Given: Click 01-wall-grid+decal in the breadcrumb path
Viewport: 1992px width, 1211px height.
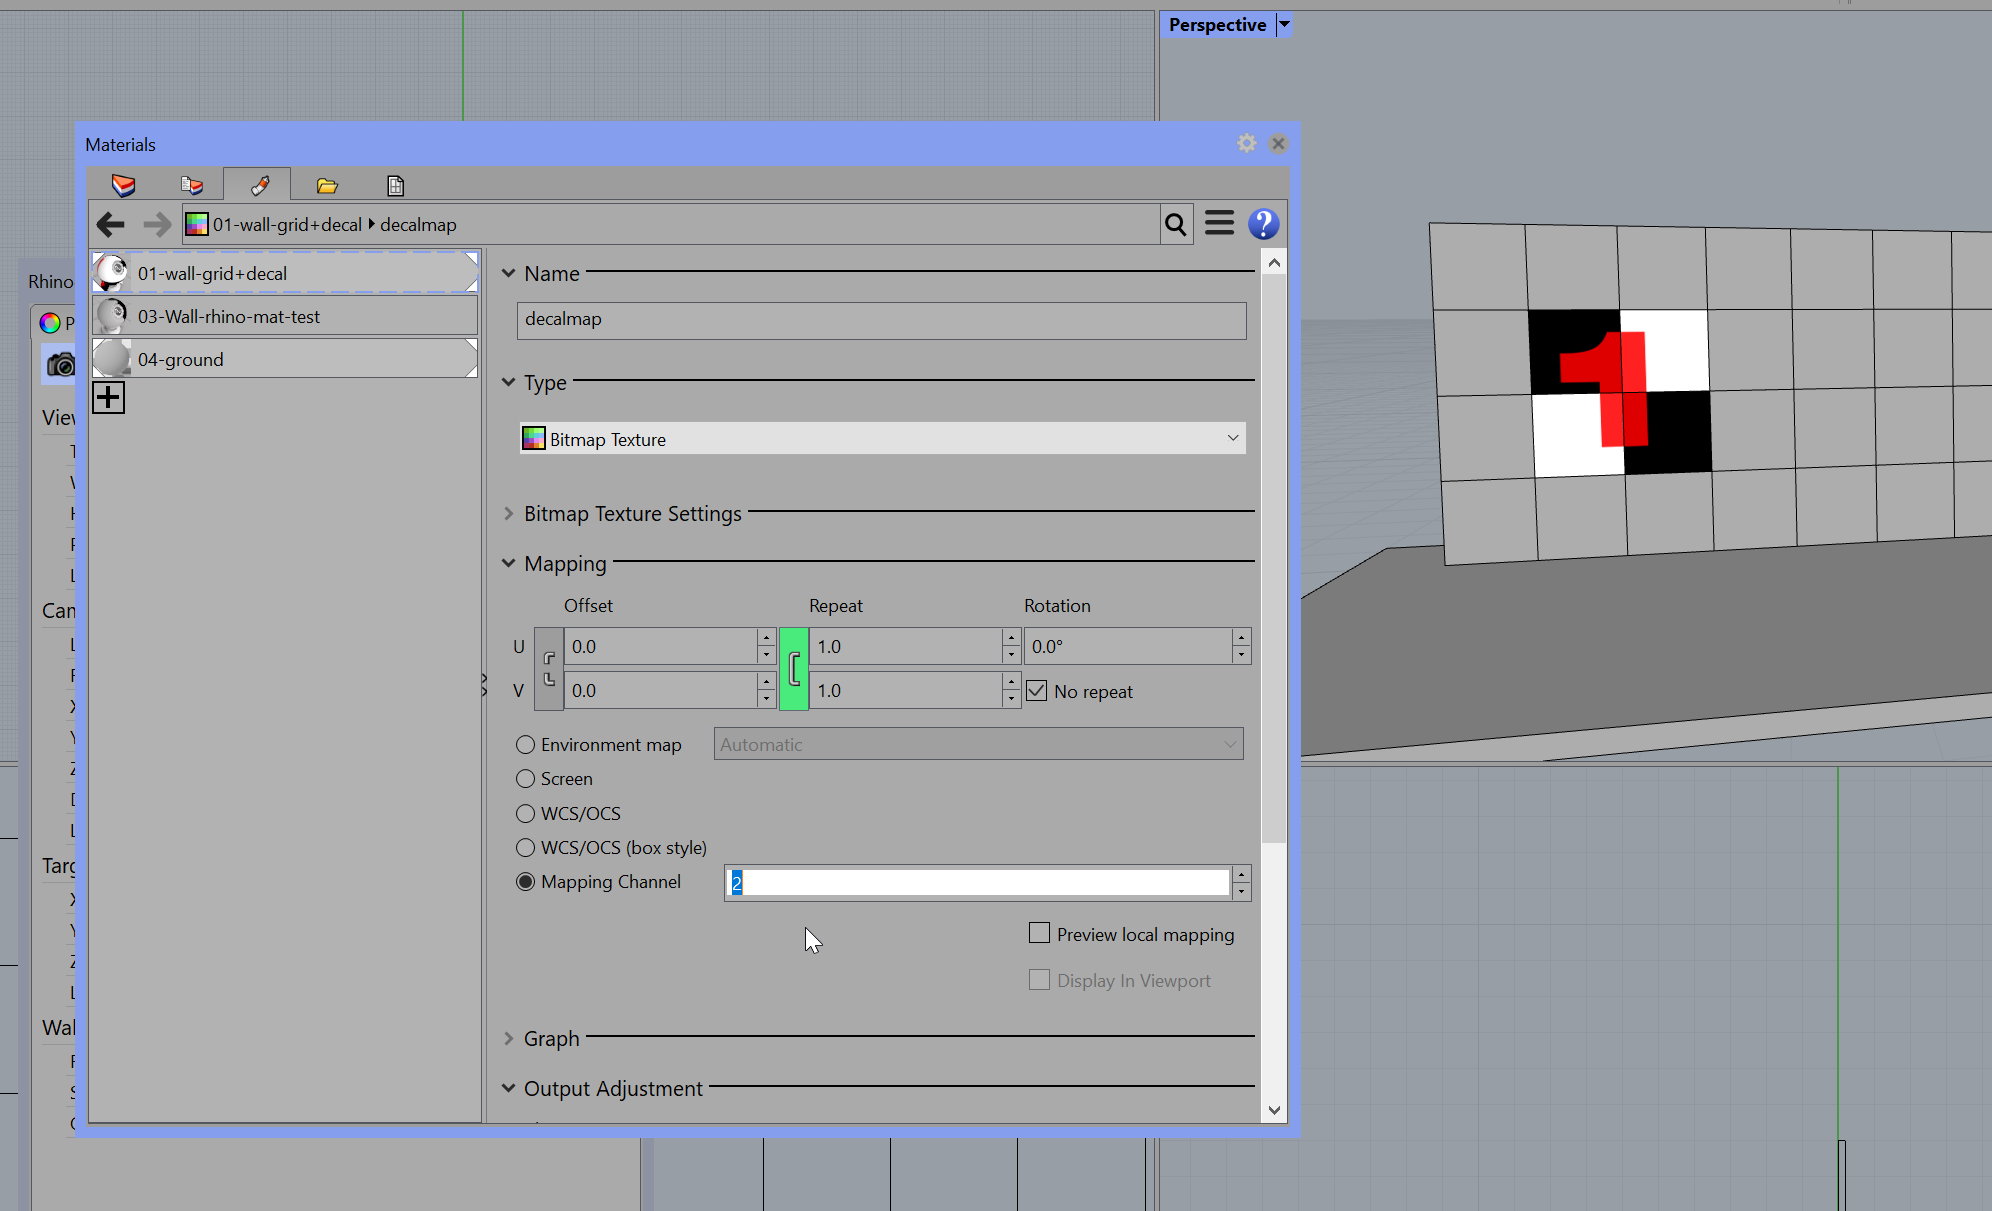Looking at the screenshot, I should pos(286,225).
